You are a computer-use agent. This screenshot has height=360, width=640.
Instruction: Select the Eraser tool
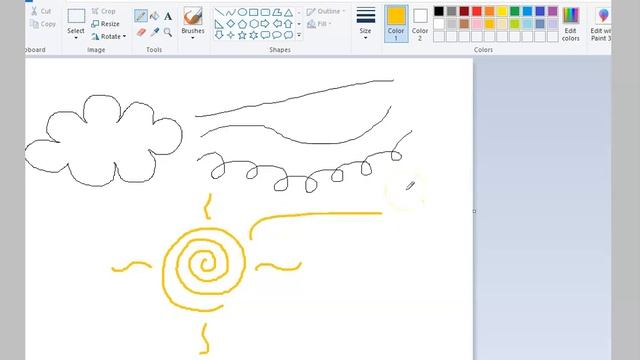click(x=141, y=32)
